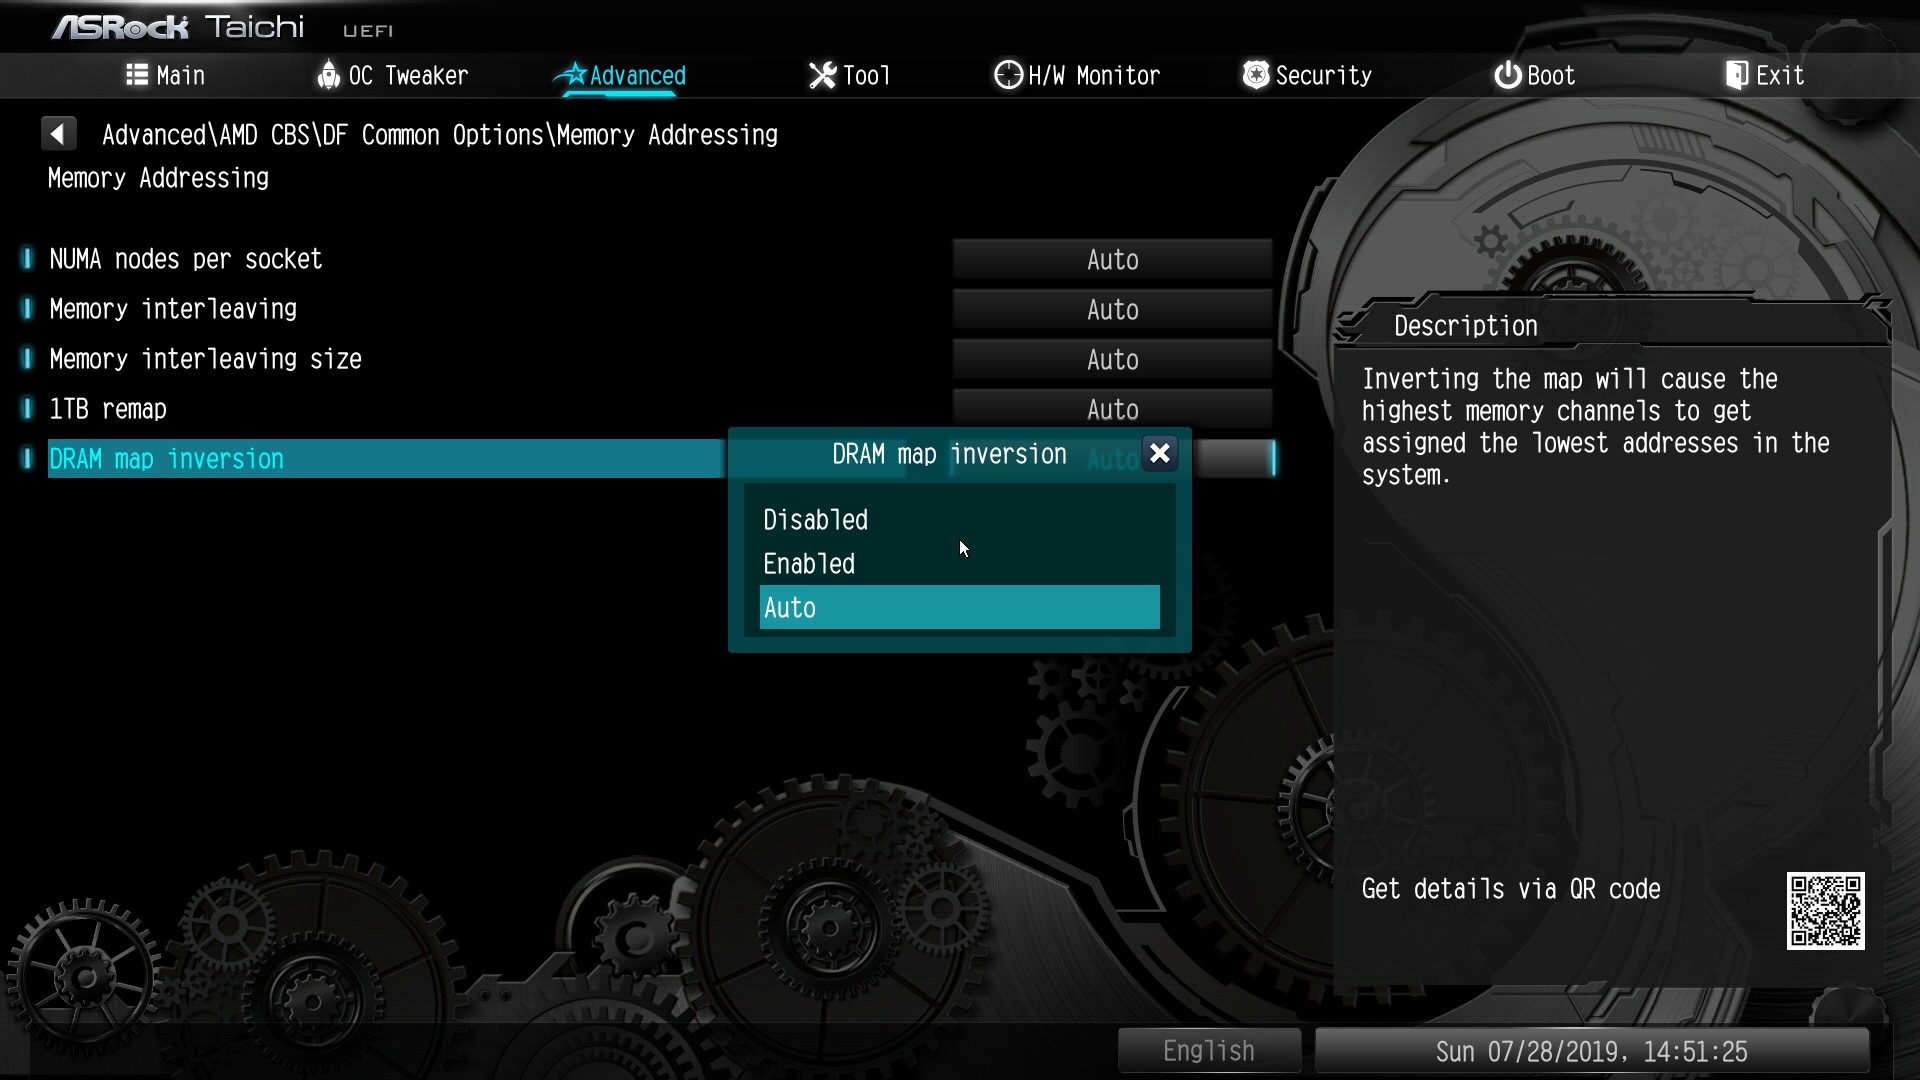The width and height of the screenshot is (1920, 1080).
Task: Access Security settings icon
Action: [1254, 75]
